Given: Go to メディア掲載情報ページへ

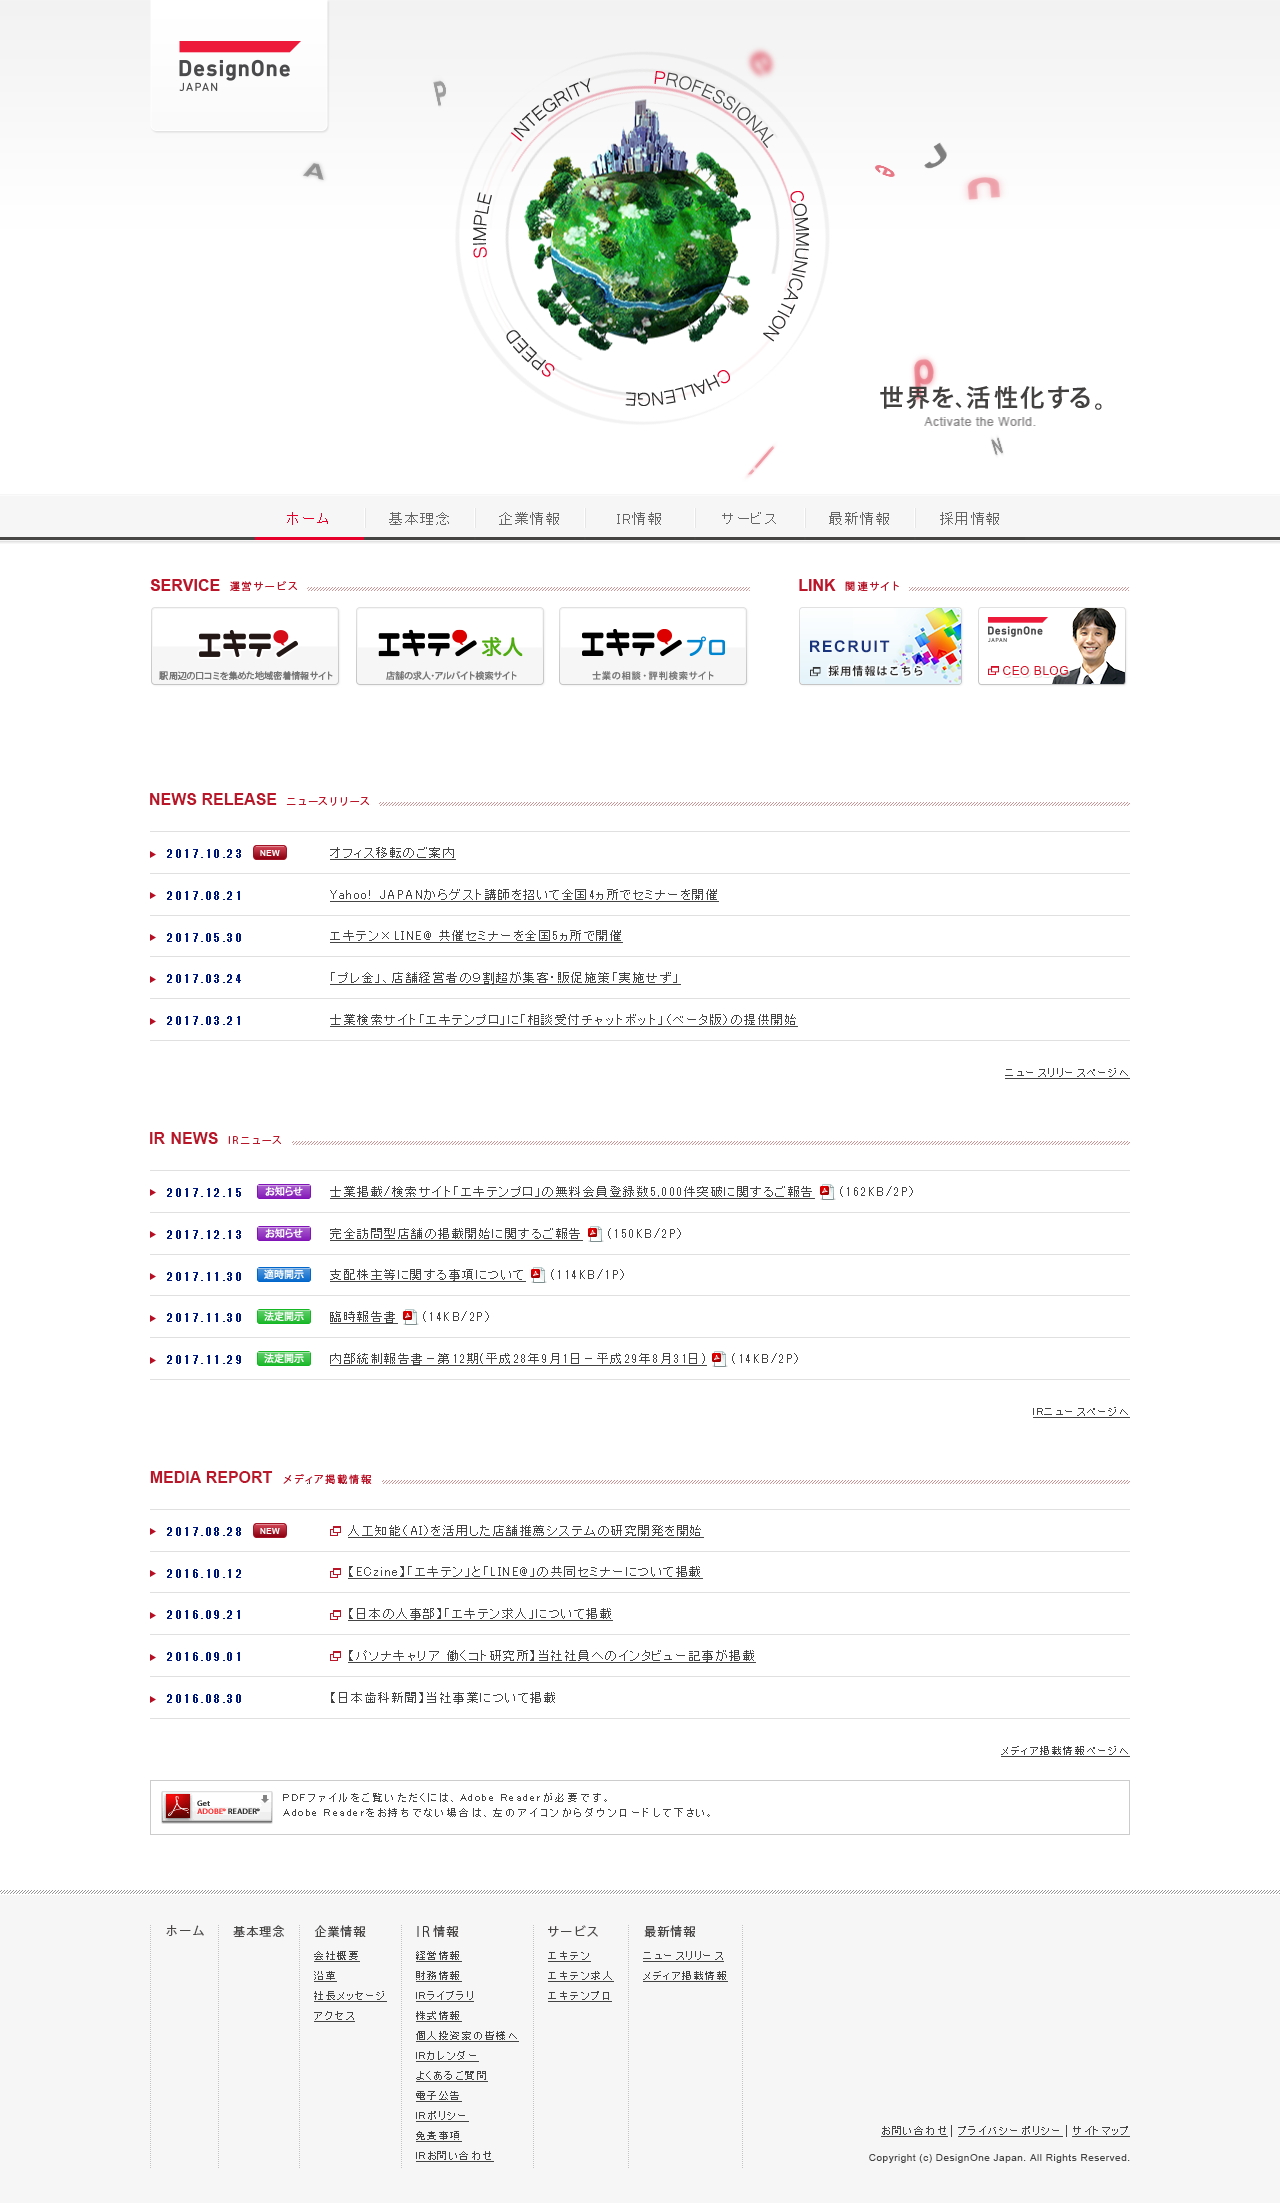Looking at the screenshot, I should click(1065, 1750).
